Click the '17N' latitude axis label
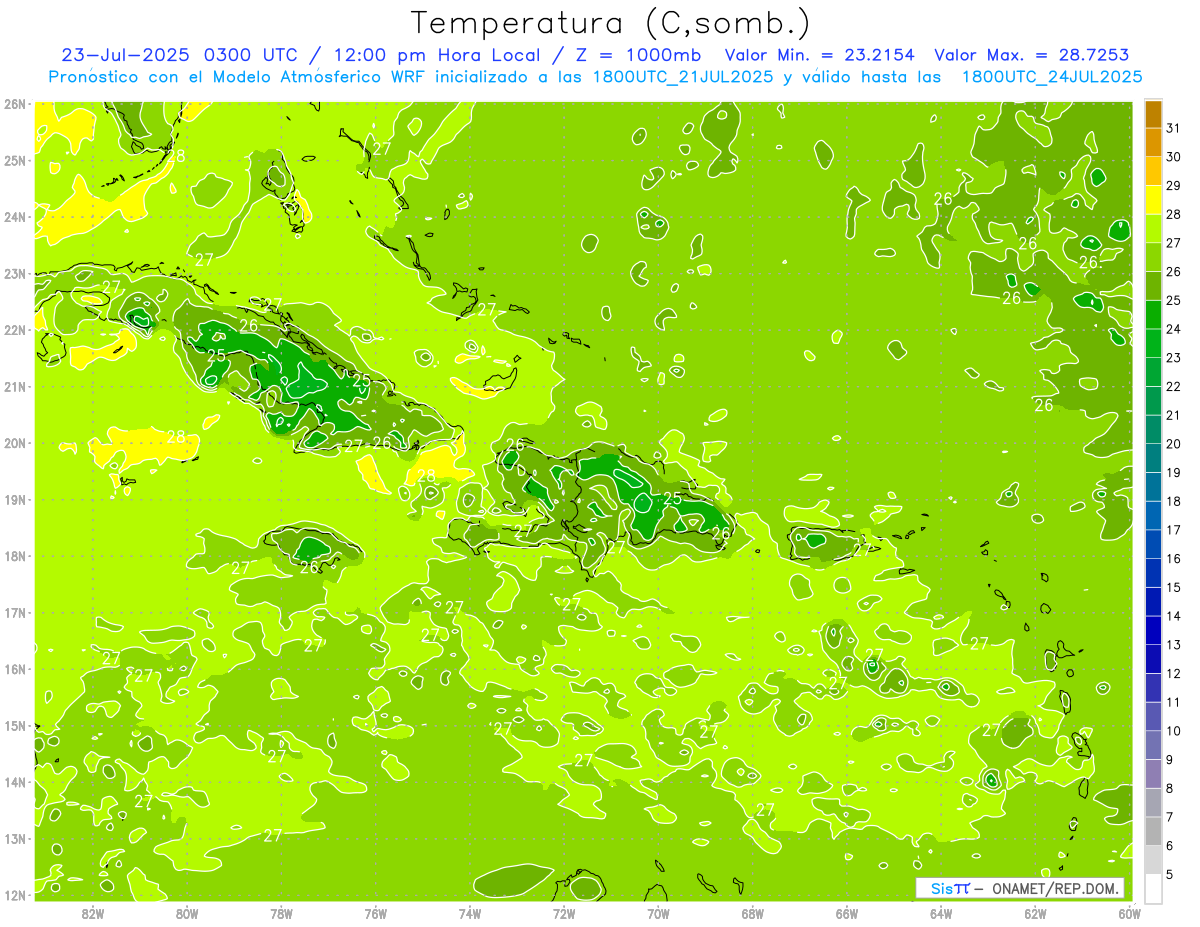The width and height of the screenshot is (1200, 927). tap(15, 613)
